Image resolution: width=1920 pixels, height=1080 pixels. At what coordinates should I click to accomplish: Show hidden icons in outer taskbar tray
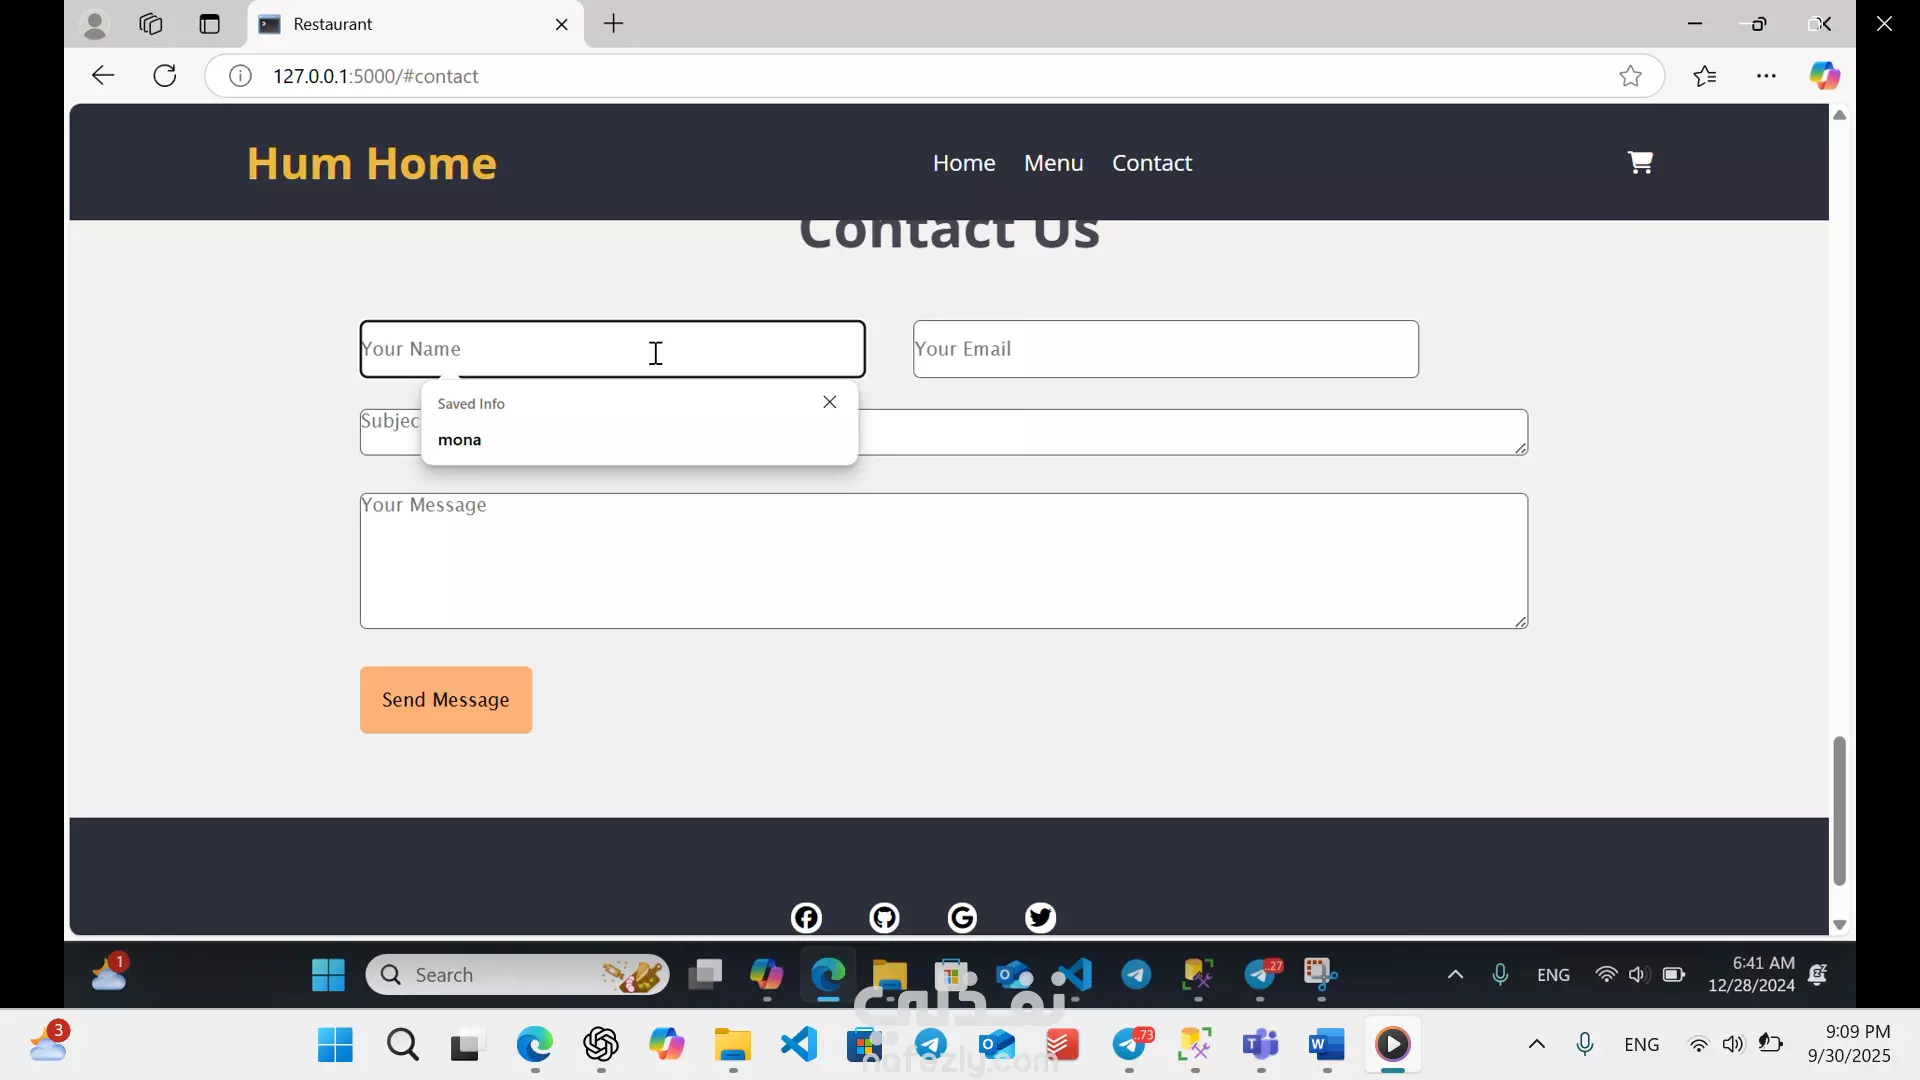tap(1537, 1045)
